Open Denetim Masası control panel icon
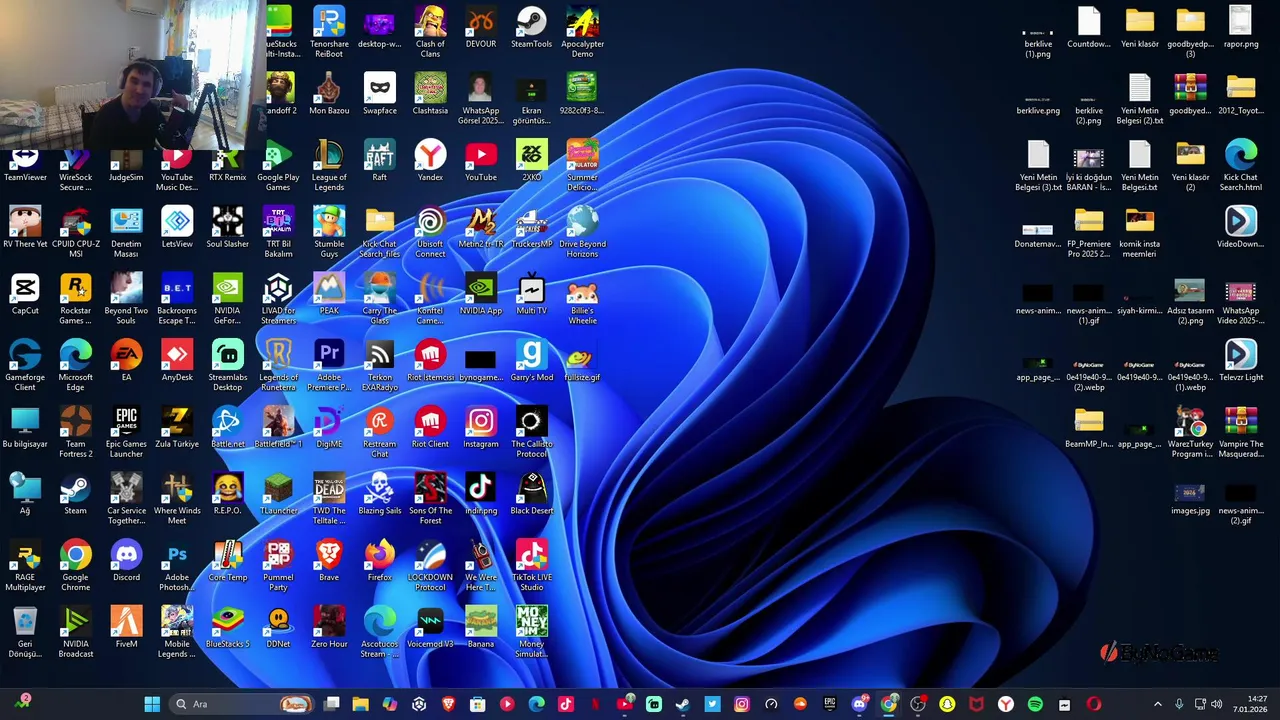This screenshot has height=720, width=1280. pos(126,233)
